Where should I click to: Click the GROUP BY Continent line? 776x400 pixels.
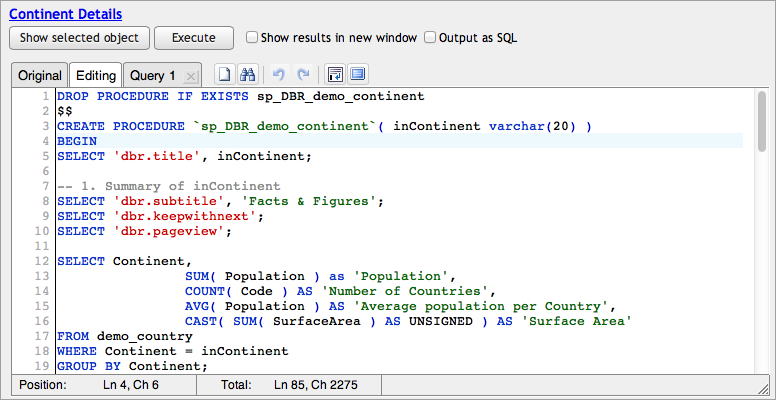click(x=132, y=367)
